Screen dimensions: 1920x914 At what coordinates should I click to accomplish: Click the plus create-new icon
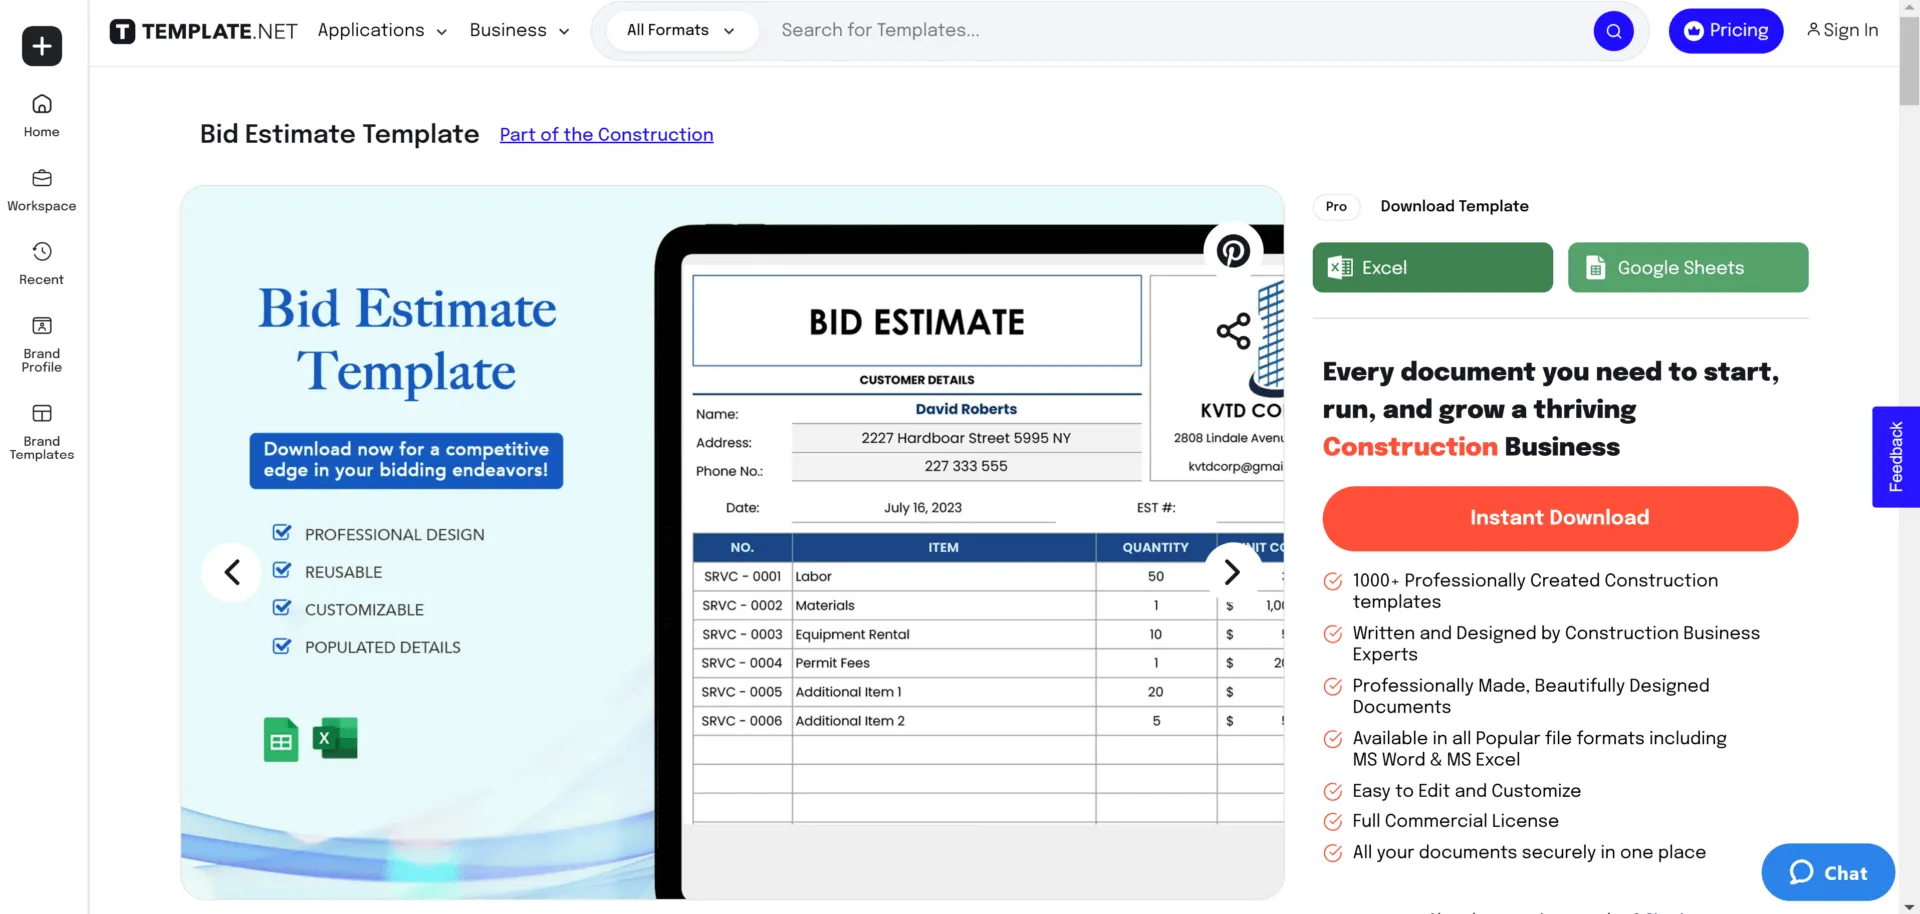pos(42,46)
